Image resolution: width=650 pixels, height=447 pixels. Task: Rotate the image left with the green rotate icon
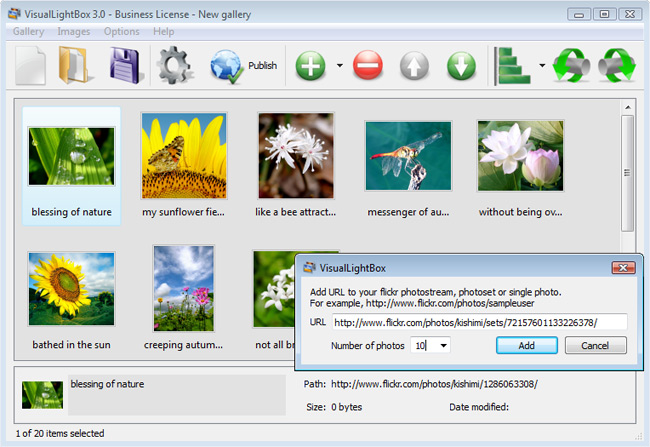[x=572, y=67]
